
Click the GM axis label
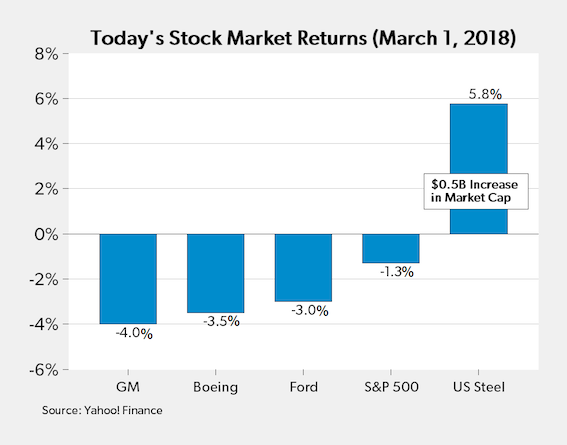128,387
